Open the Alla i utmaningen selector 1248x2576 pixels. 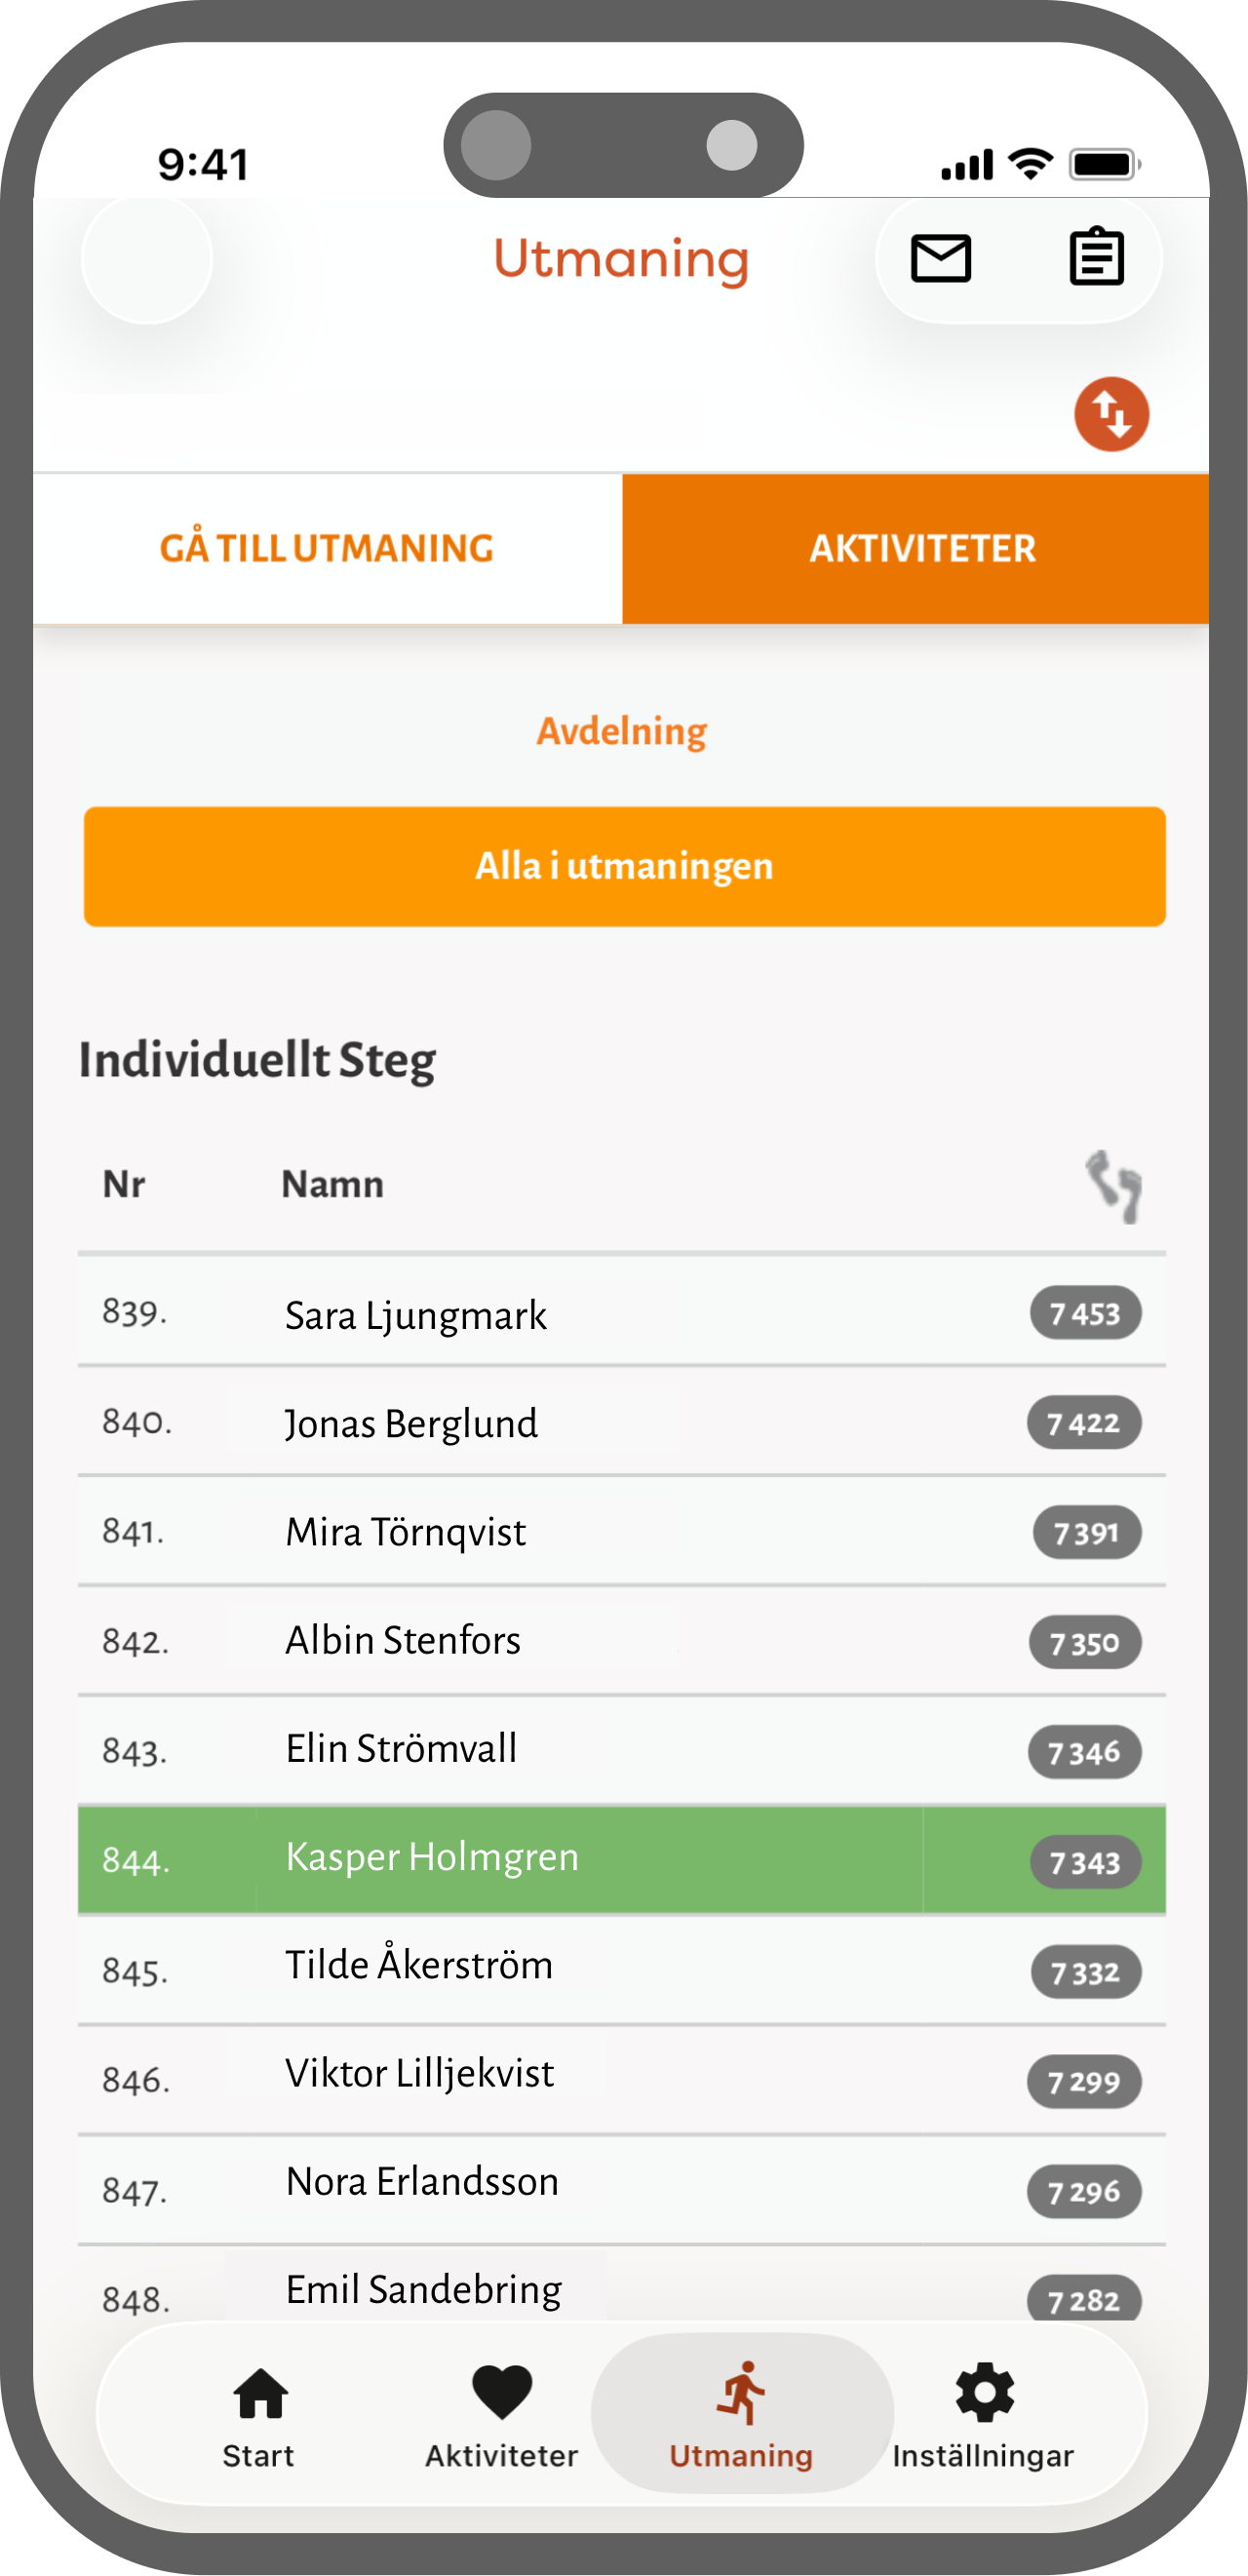(x=624, y=866)
